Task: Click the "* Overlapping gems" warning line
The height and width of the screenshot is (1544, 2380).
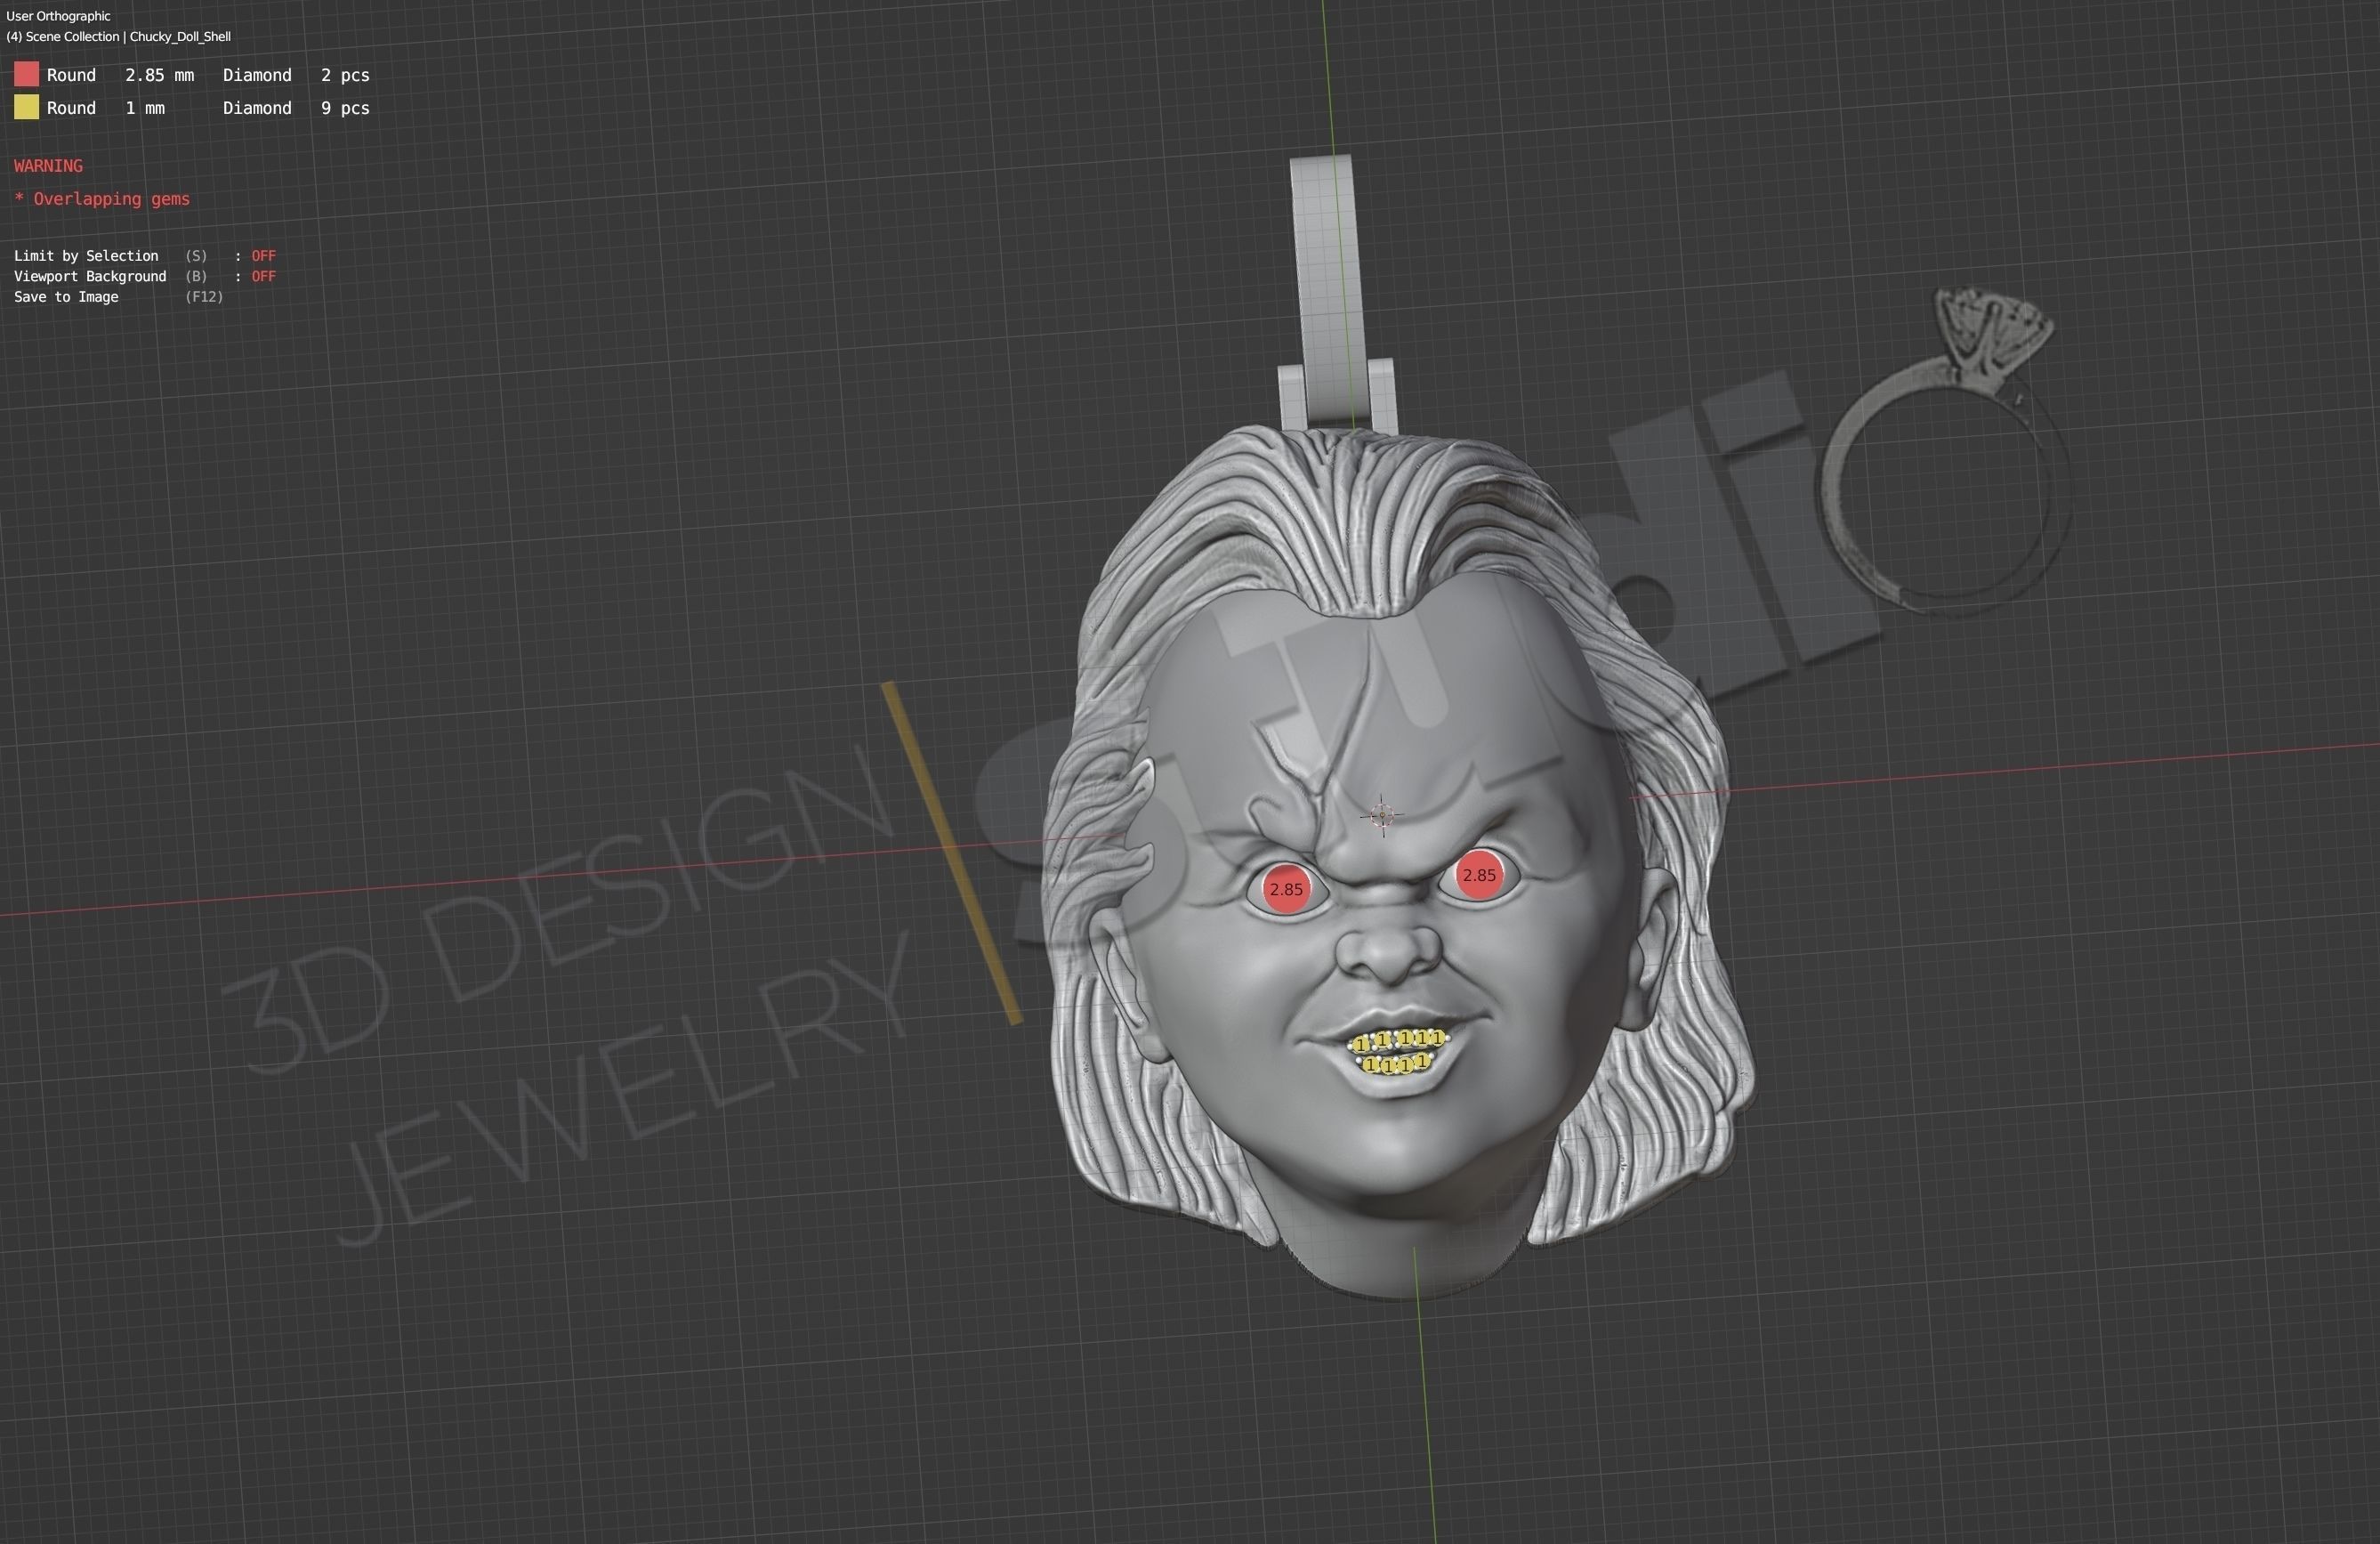Action: pos(102,199)
